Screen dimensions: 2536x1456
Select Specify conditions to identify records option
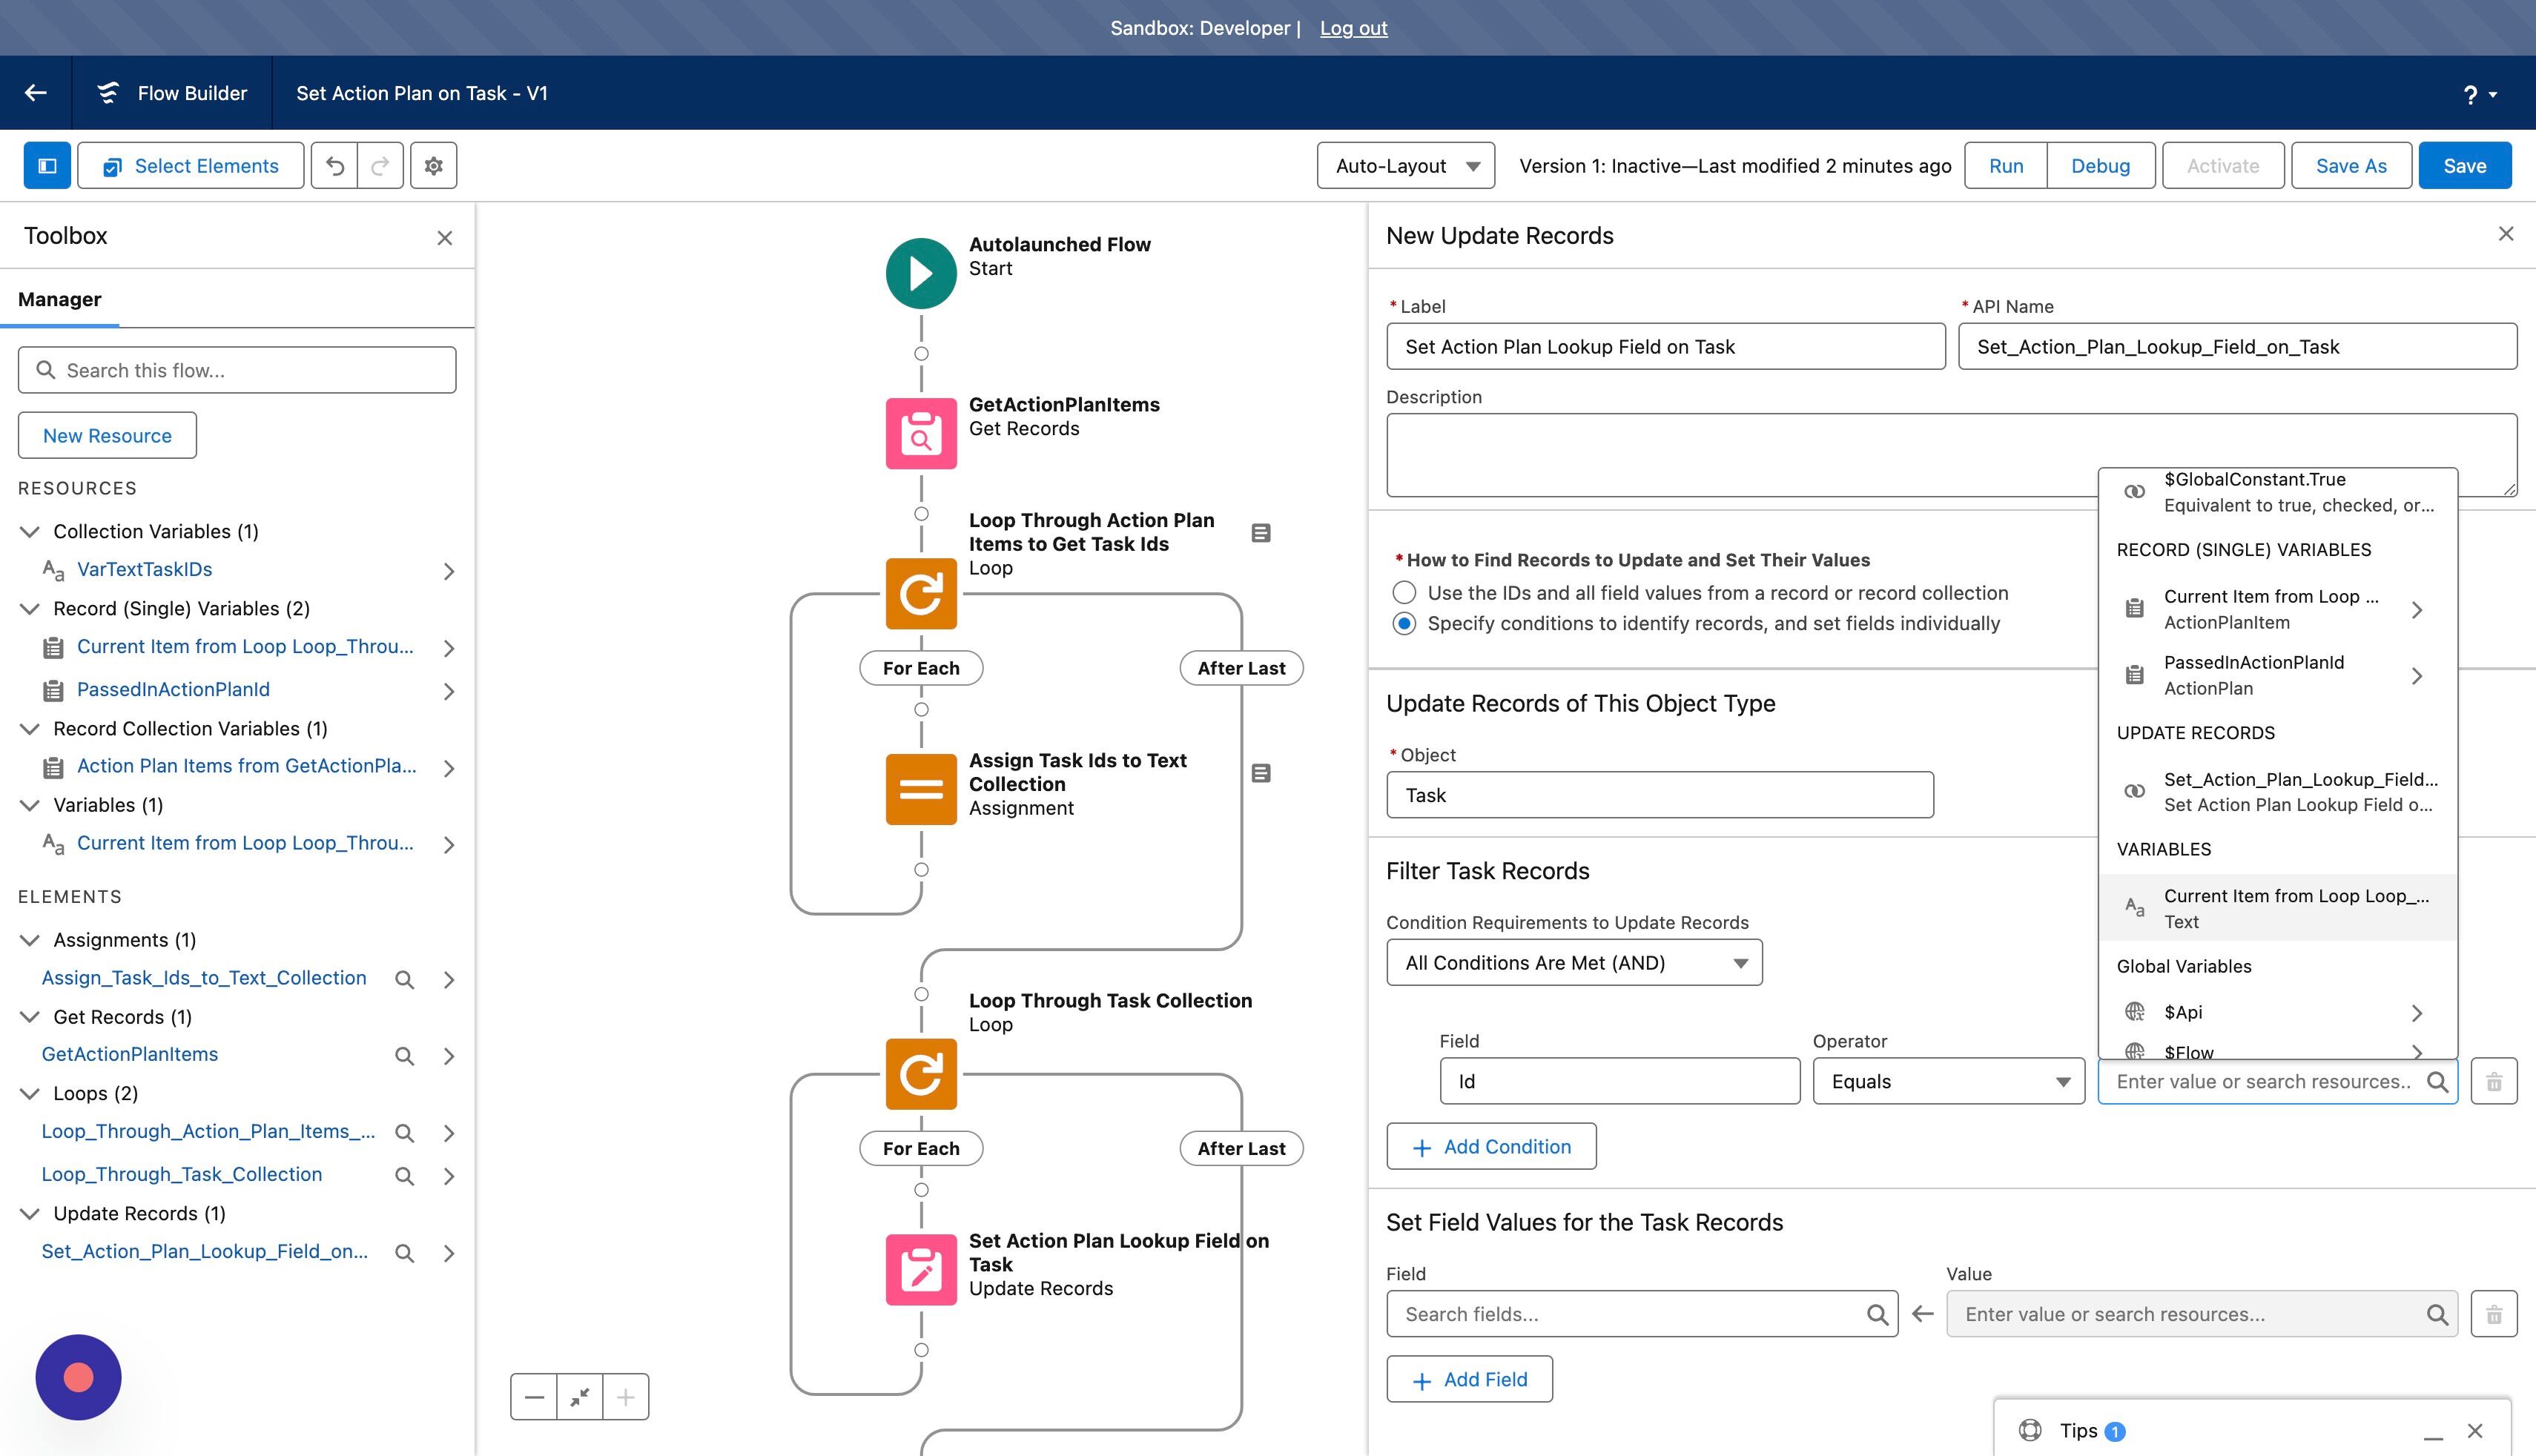tap(1404, 624)
